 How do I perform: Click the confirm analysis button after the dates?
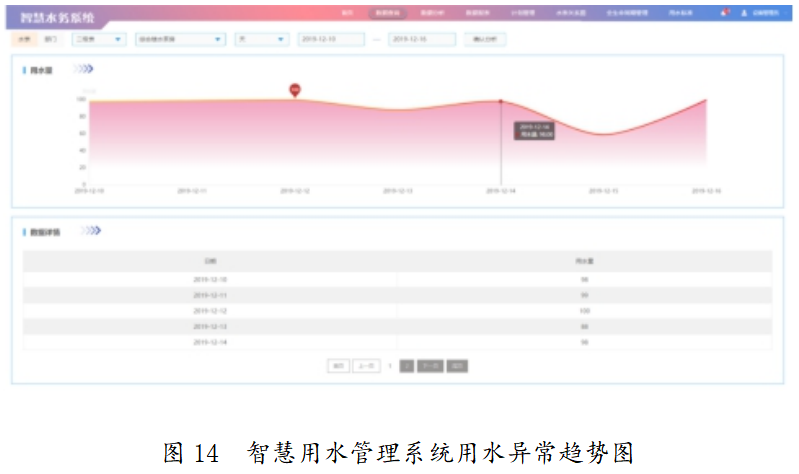(x=485, y=39)
